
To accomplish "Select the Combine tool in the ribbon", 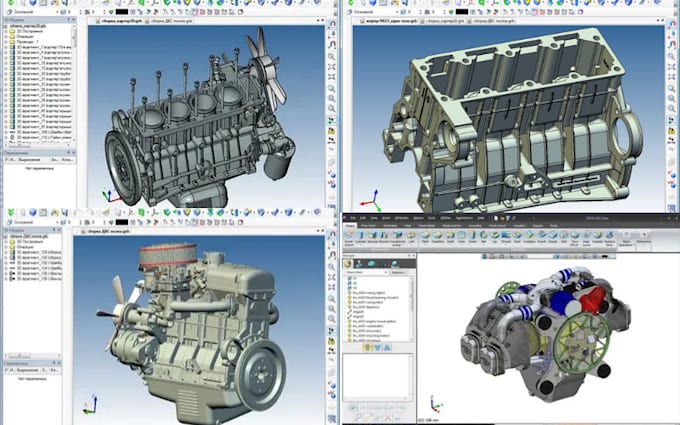I will [529, 238].
